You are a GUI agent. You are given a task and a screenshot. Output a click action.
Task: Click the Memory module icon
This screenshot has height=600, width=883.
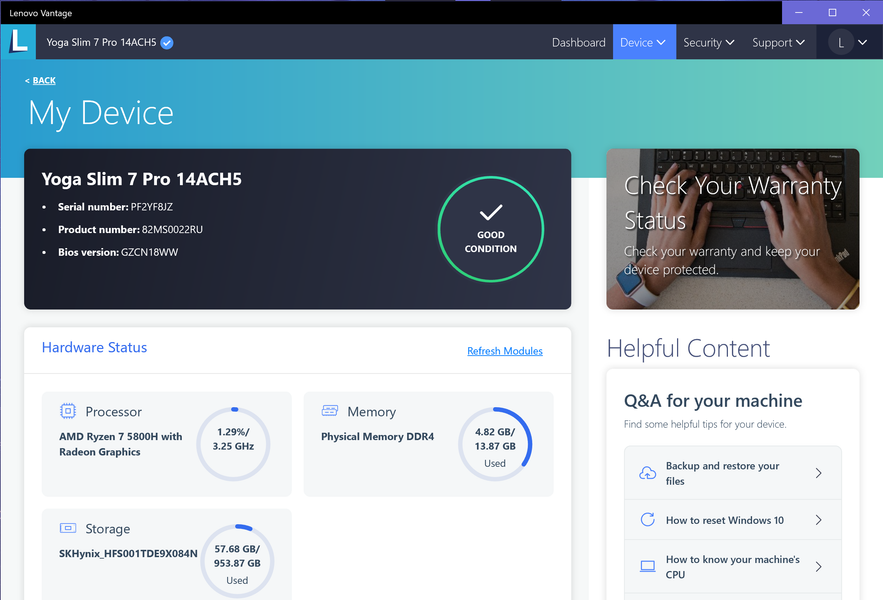[329, 411]
